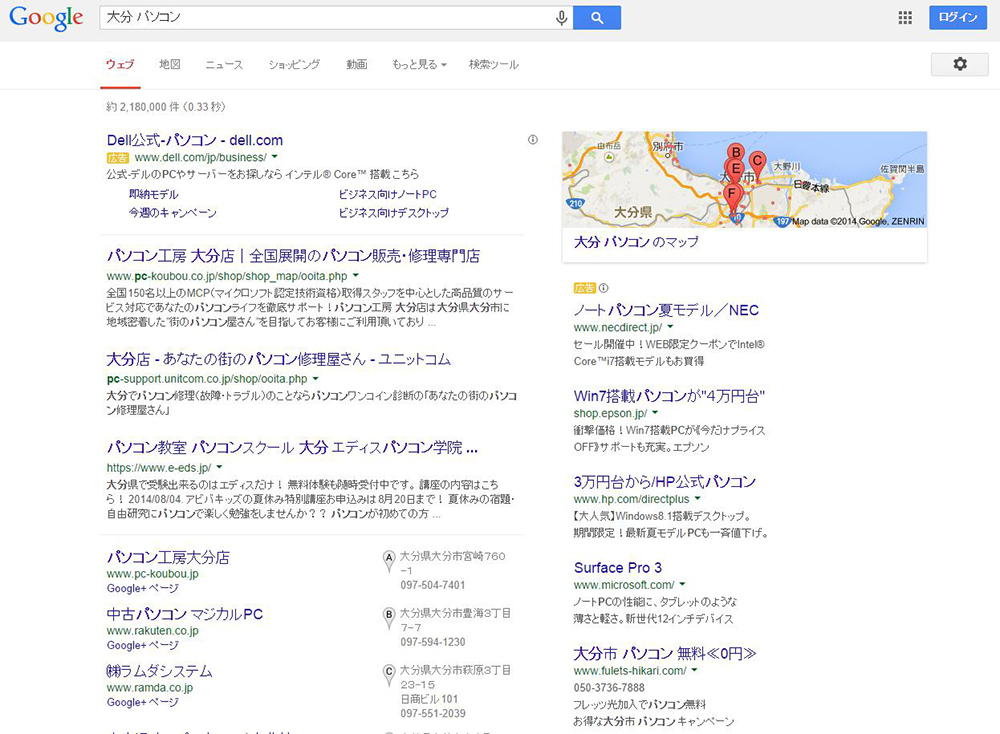Viewport: 1000px width, 734px height.
Task: Open Surface Pro 3 ad
Action: [617, 568]
